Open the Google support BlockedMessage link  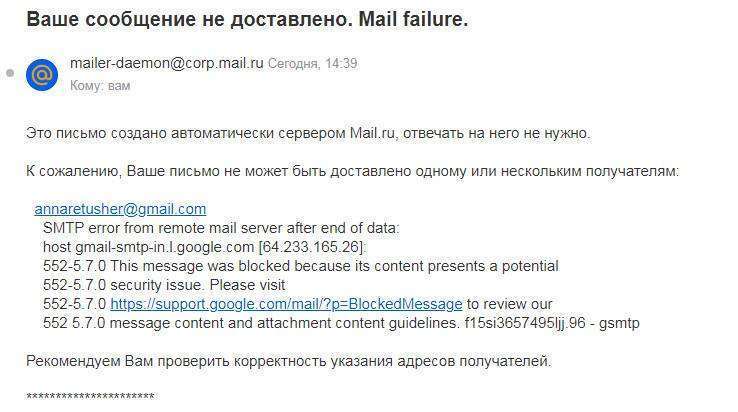(286, 304)
